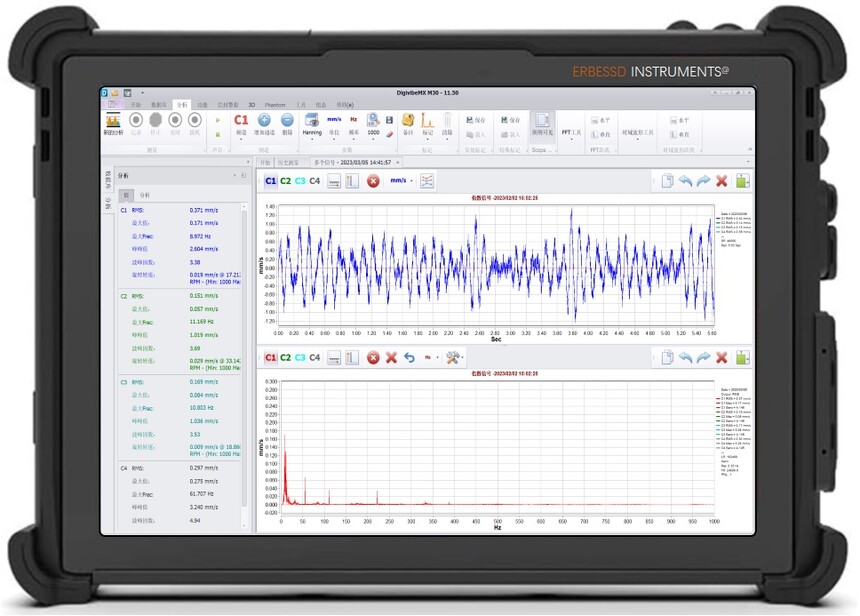Toggle C2 channel in time waveform toolbar

click(x=286, y=181)
